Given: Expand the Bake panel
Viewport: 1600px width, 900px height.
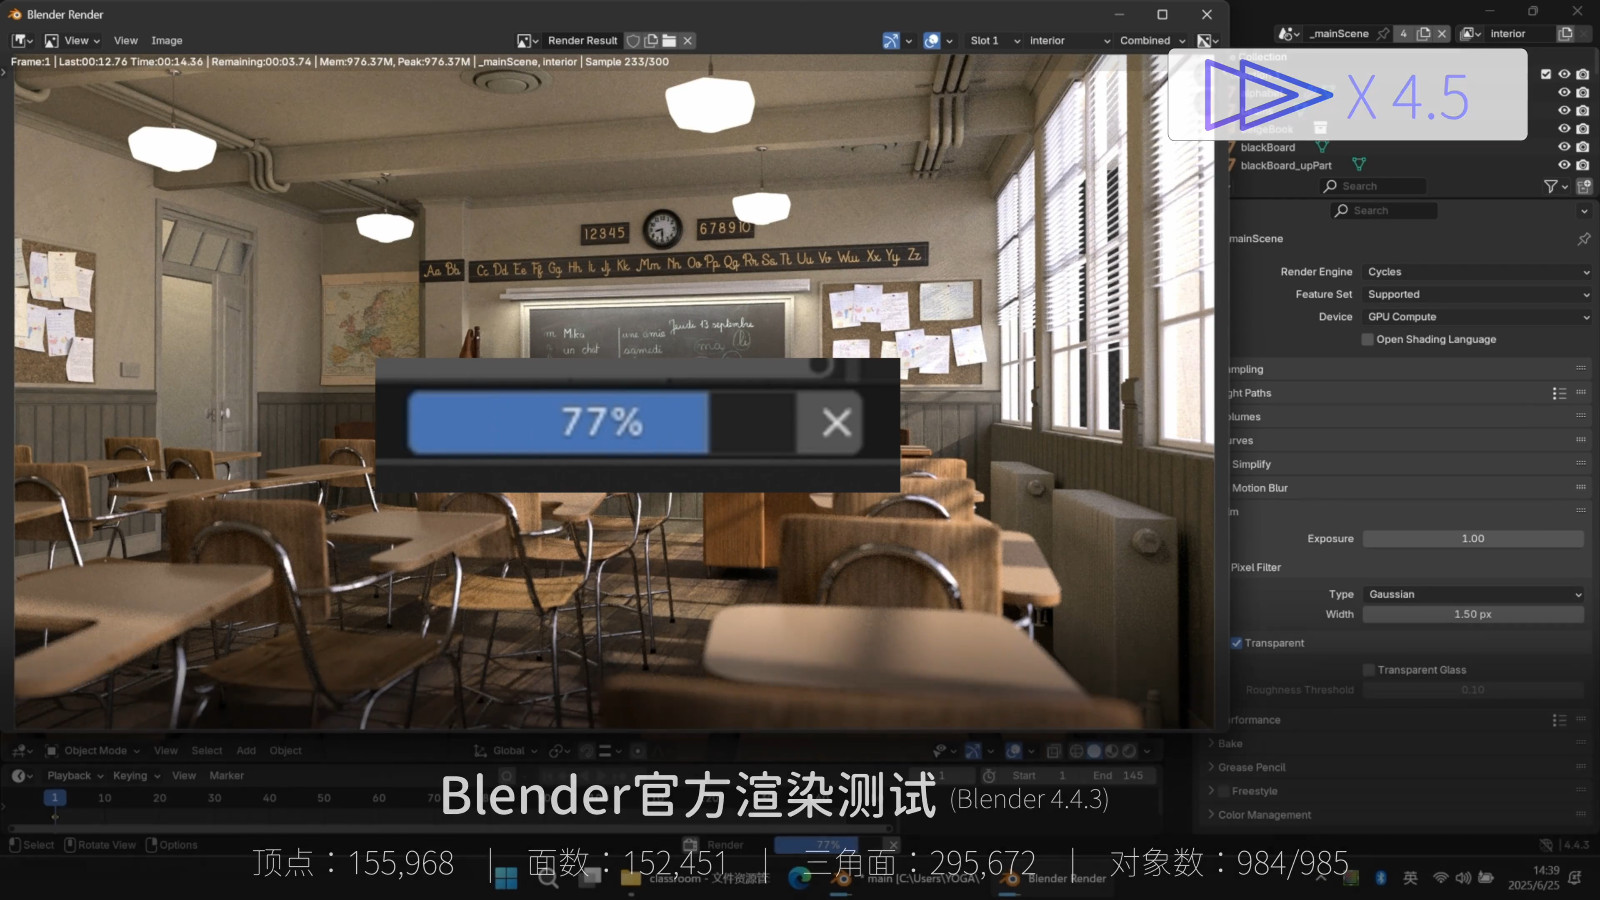Looking at the screenshot, I should coord(1230,744).
